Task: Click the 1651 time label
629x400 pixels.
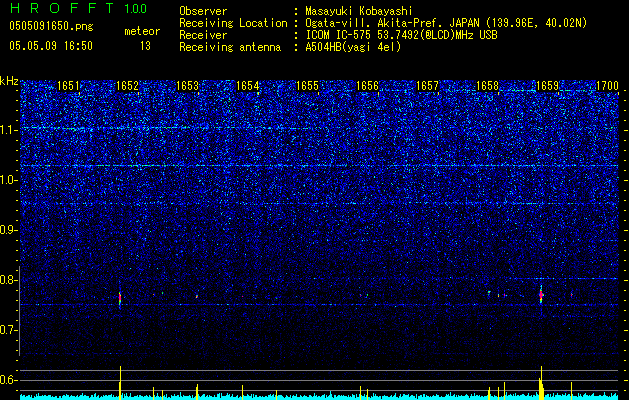Action: click(68, 87)
